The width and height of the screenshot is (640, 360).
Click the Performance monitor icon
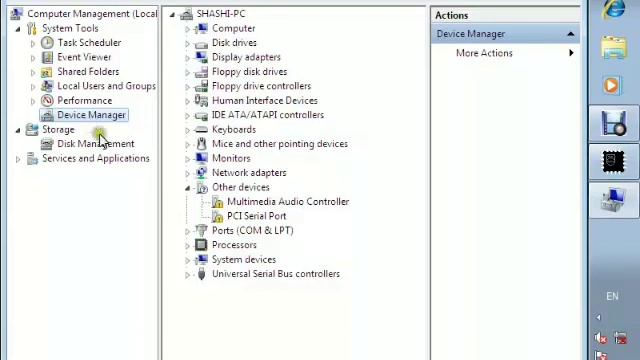[47, 100]
